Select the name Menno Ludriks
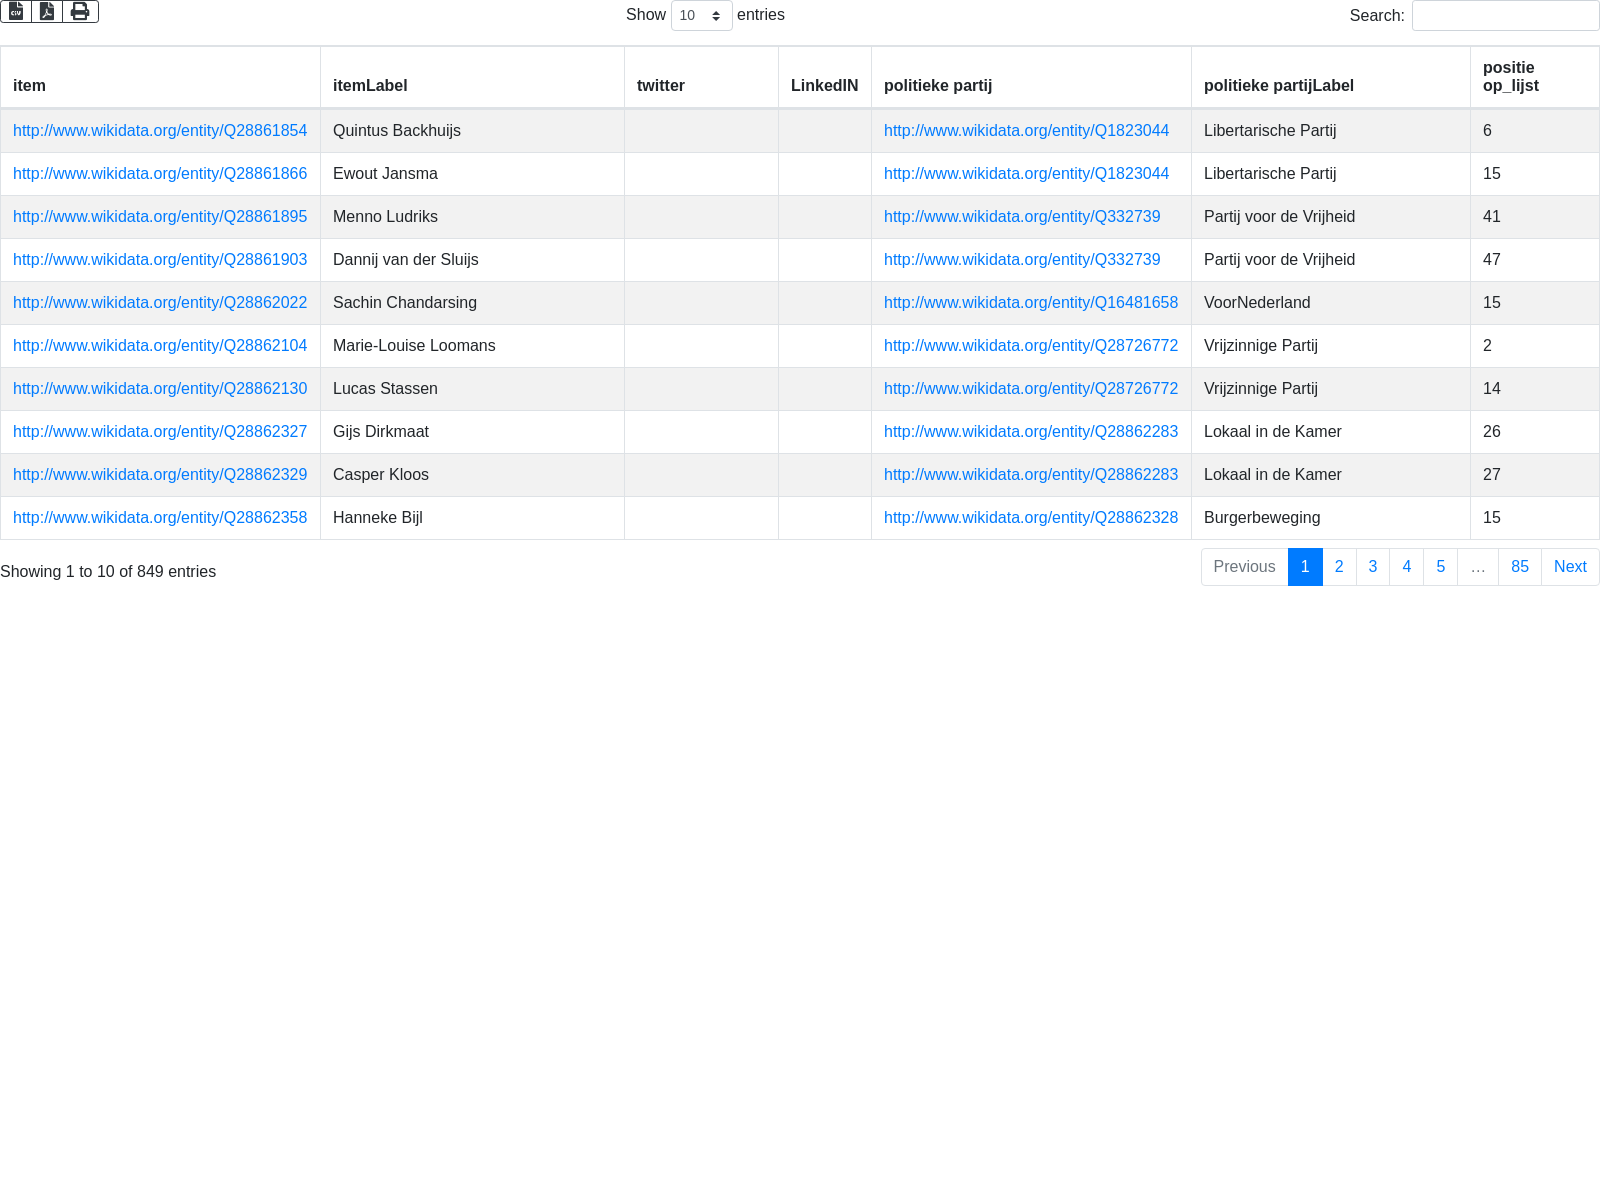The width and height of the screenshot is (1600, 1200). [385, 217]
